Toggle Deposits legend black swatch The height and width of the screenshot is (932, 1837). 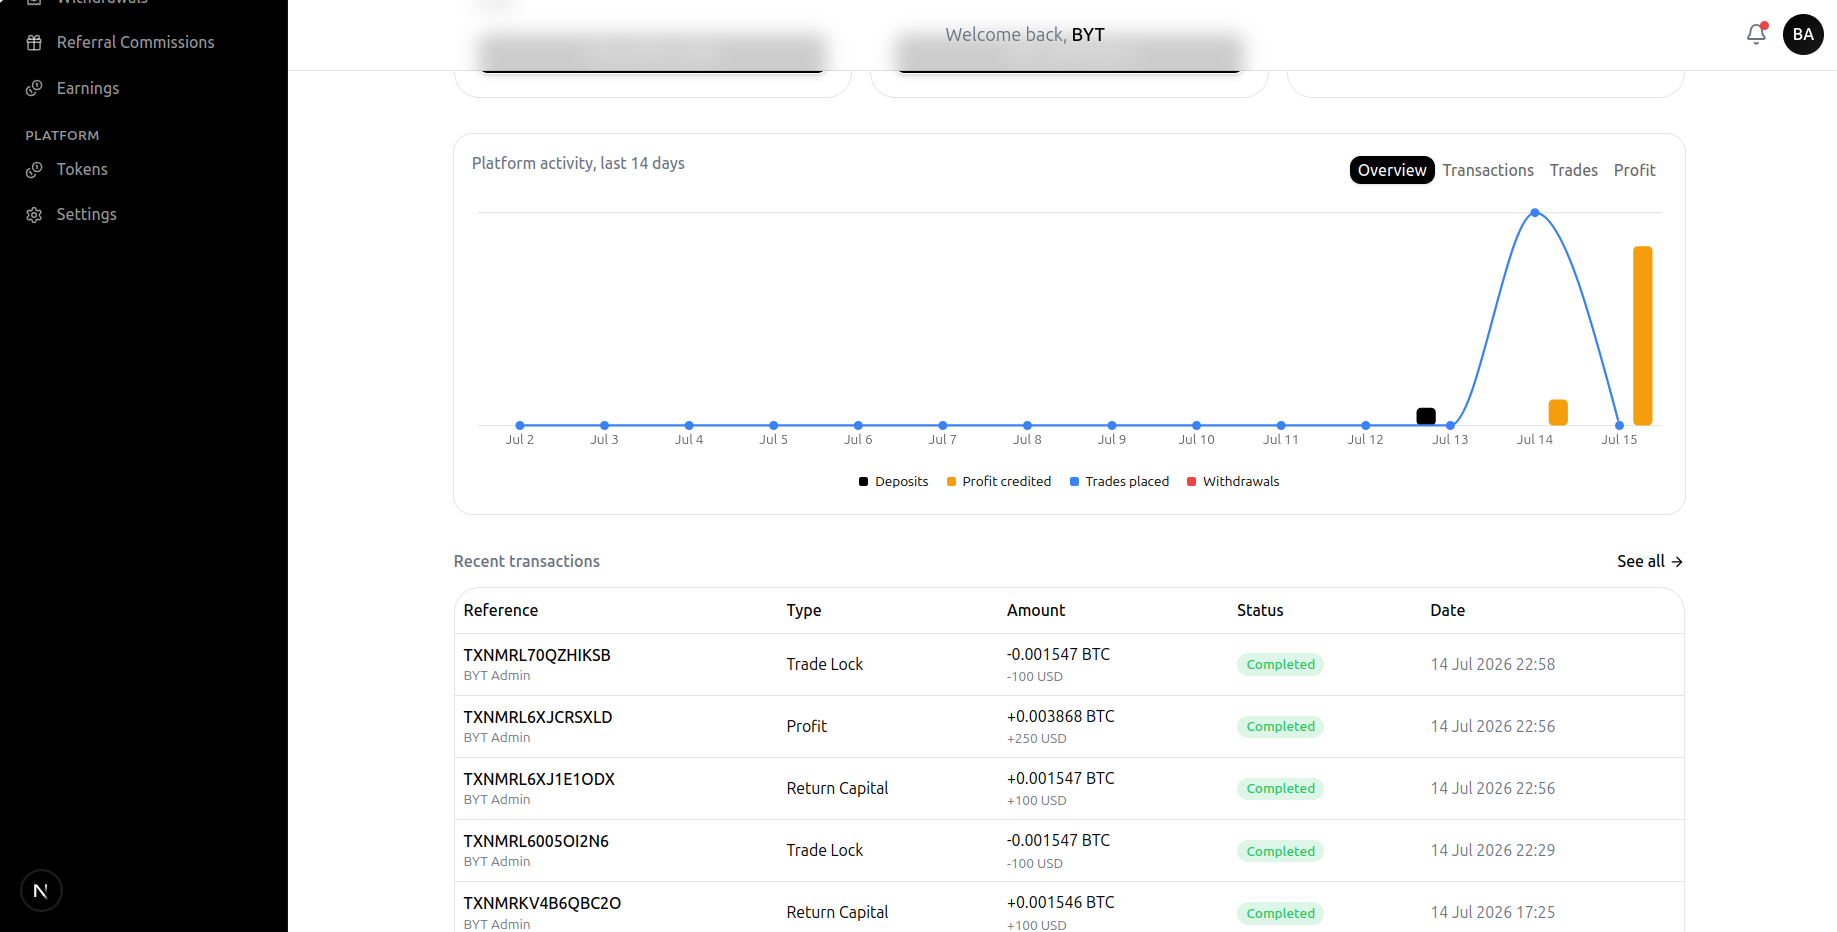[x=863, y=482]
